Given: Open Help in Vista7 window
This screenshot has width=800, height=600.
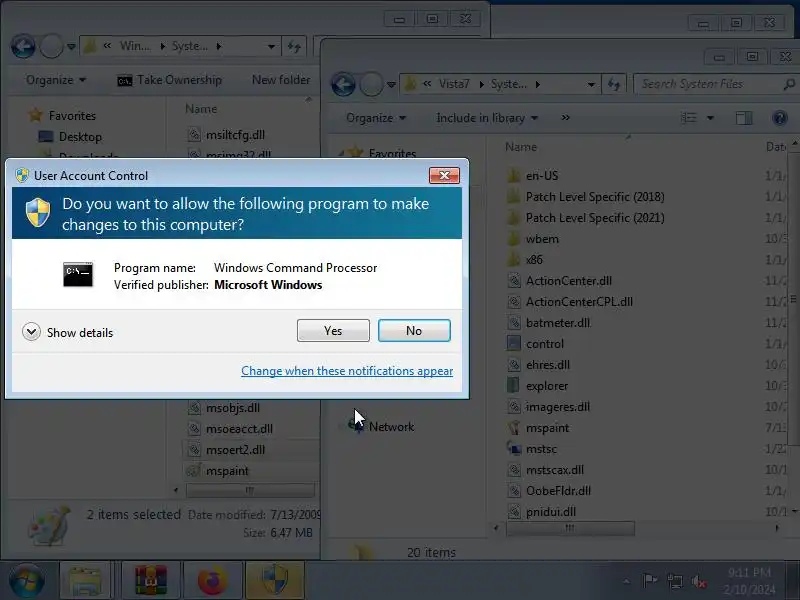Looking at the screenshot, I should click(x=780, y=118).
